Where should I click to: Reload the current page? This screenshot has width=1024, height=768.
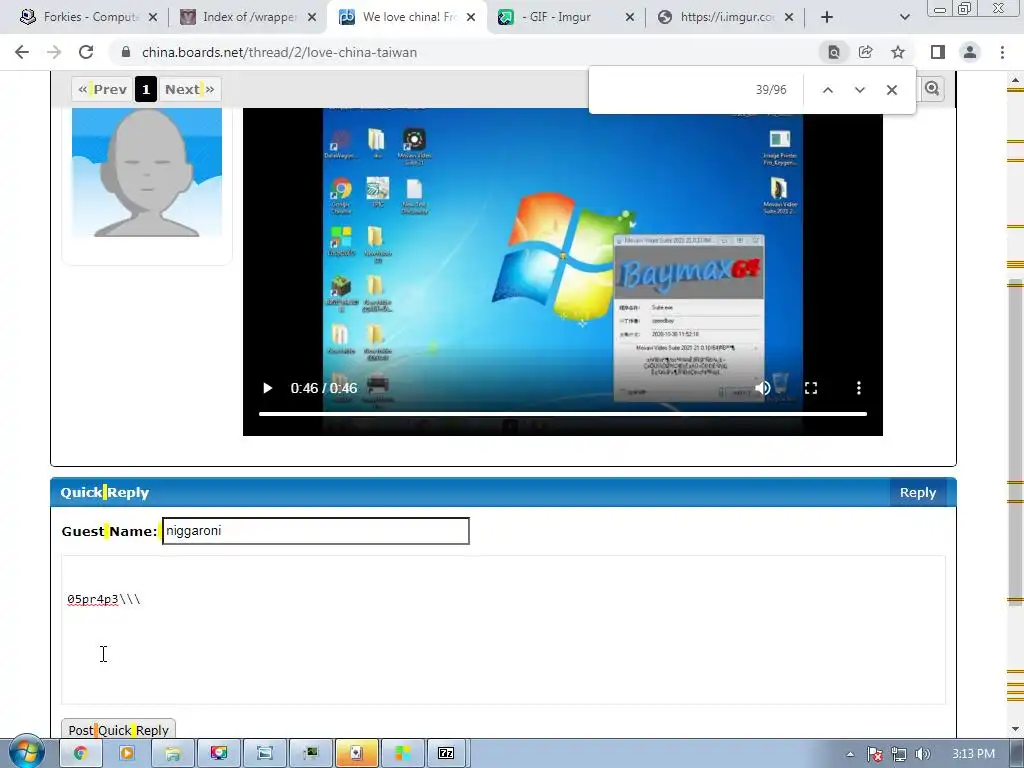86,52
